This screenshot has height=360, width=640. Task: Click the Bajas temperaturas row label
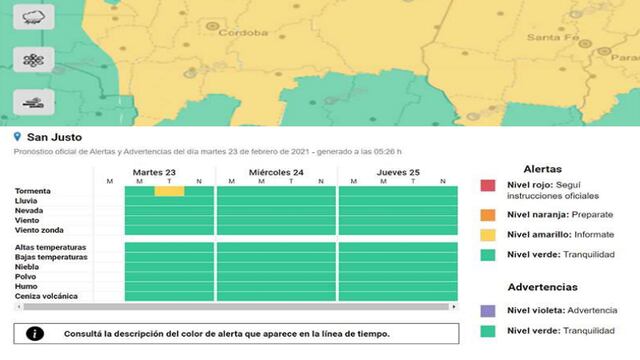coord(51,257)
